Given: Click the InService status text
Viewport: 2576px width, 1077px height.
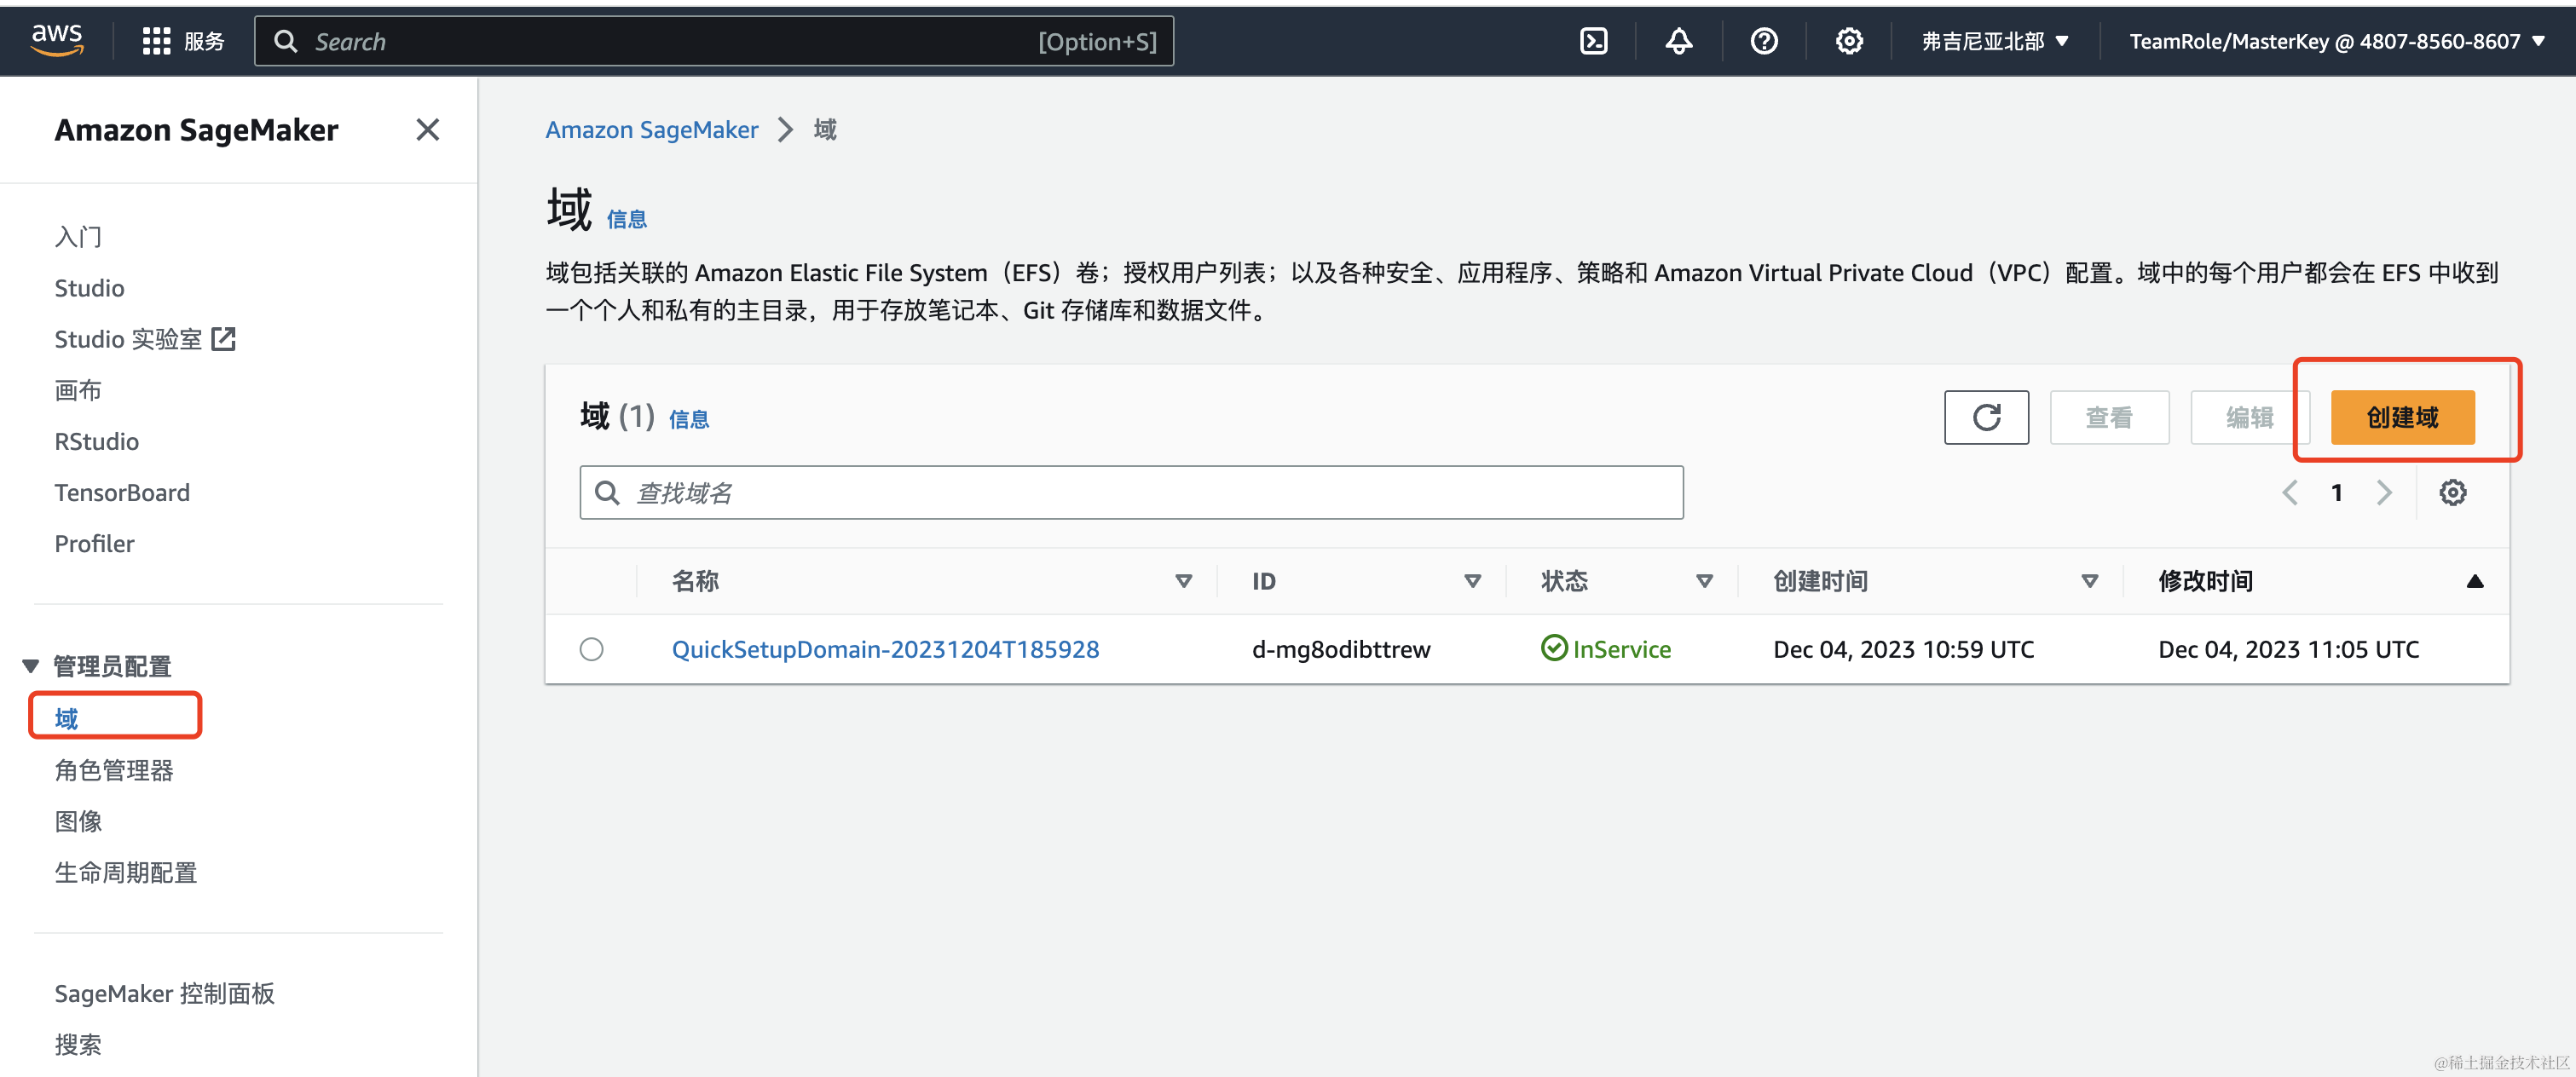Looking at the screenshot, I should [x=1621, y=649].
